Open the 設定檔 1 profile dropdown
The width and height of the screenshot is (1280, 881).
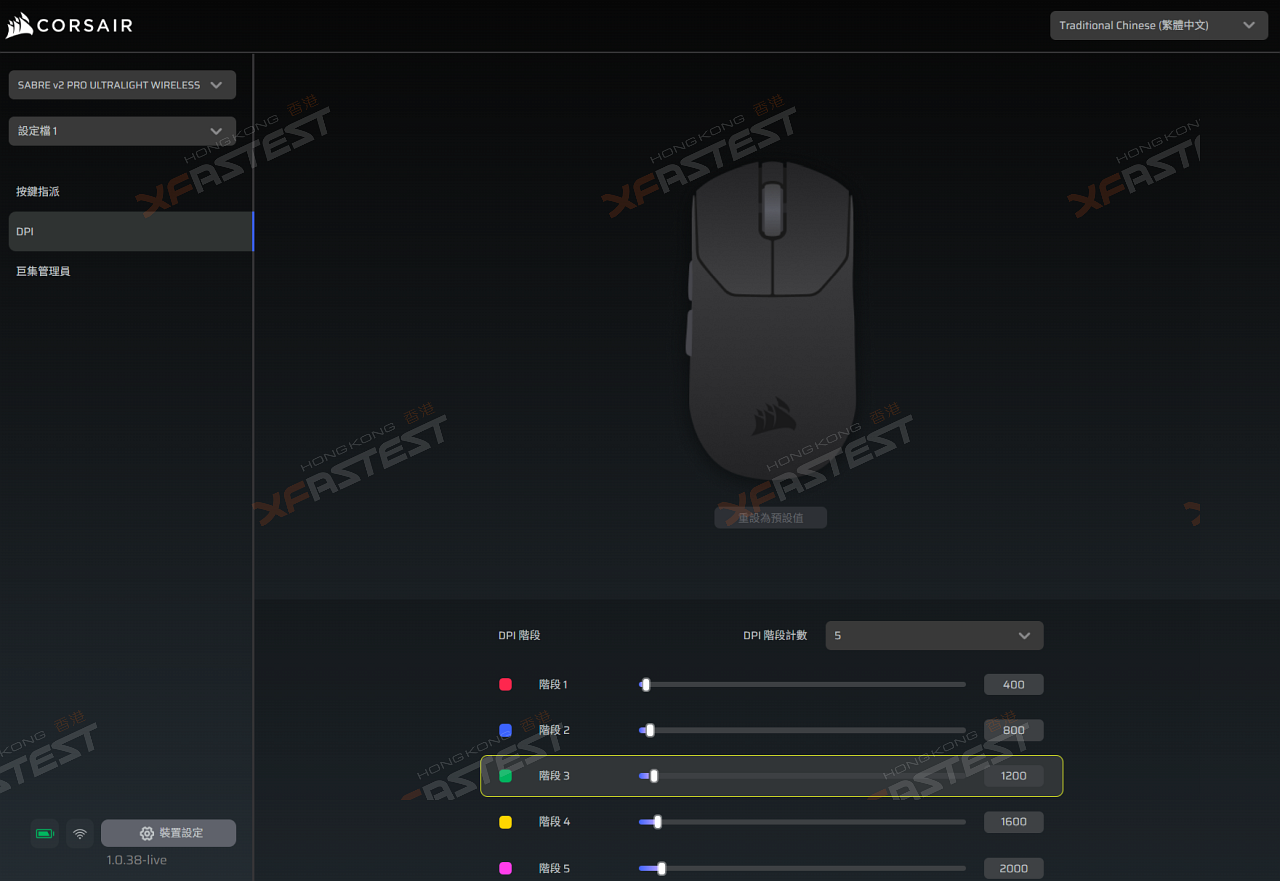122,131
